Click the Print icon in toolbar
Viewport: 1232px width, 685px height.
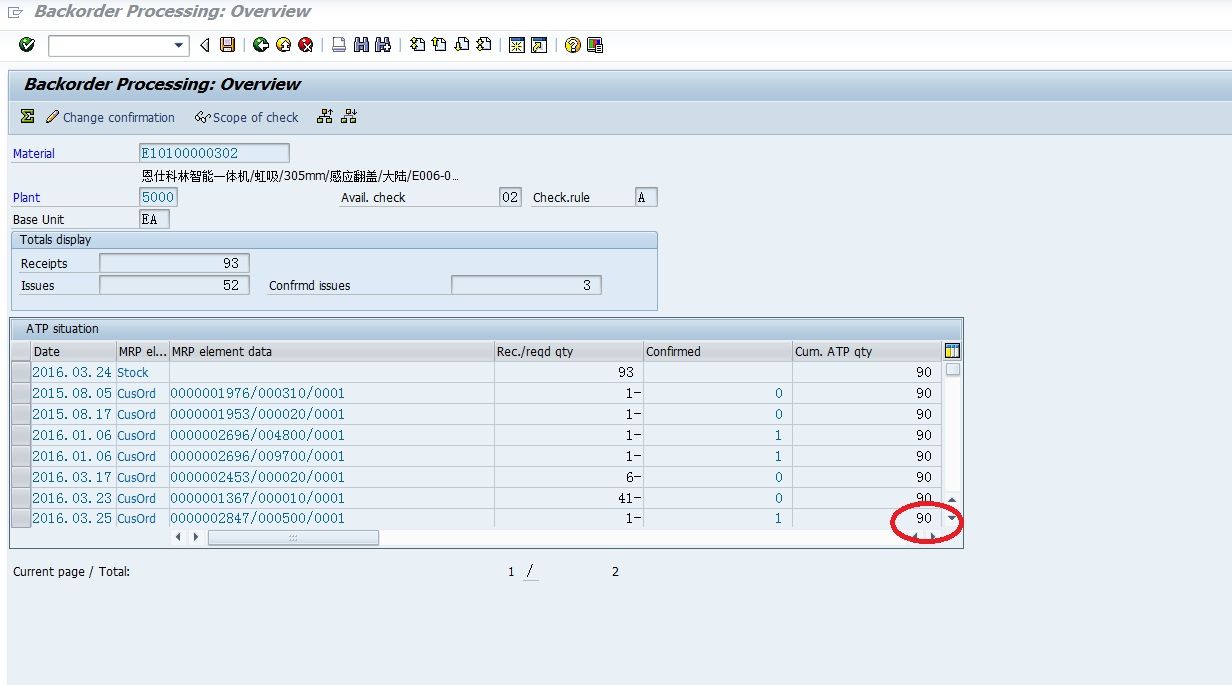pos(339,45)
